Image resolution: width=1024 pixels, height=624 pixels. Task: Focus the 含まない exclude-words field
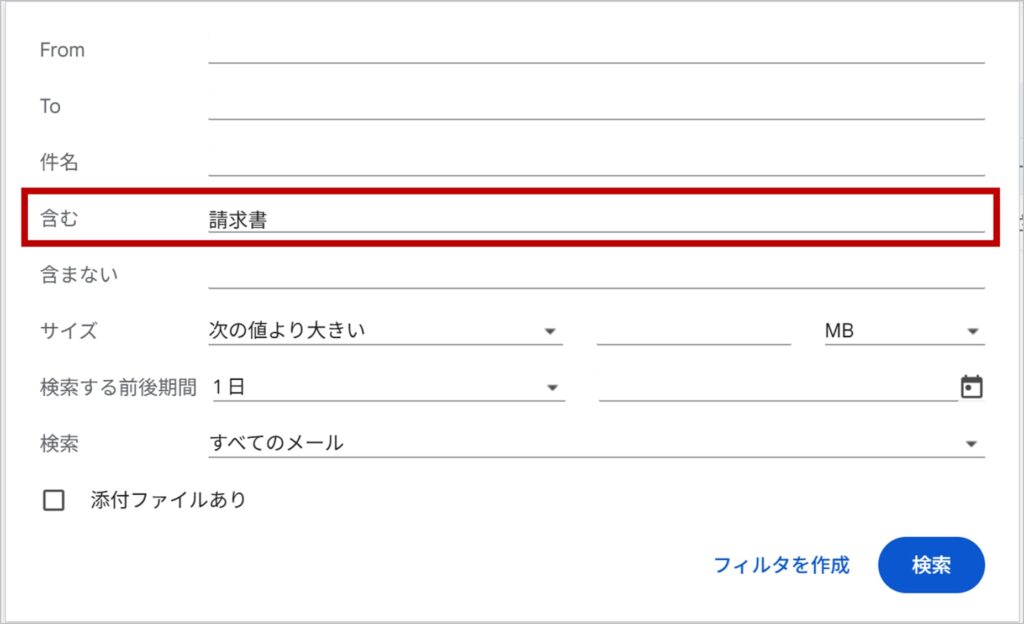(596, 274)
